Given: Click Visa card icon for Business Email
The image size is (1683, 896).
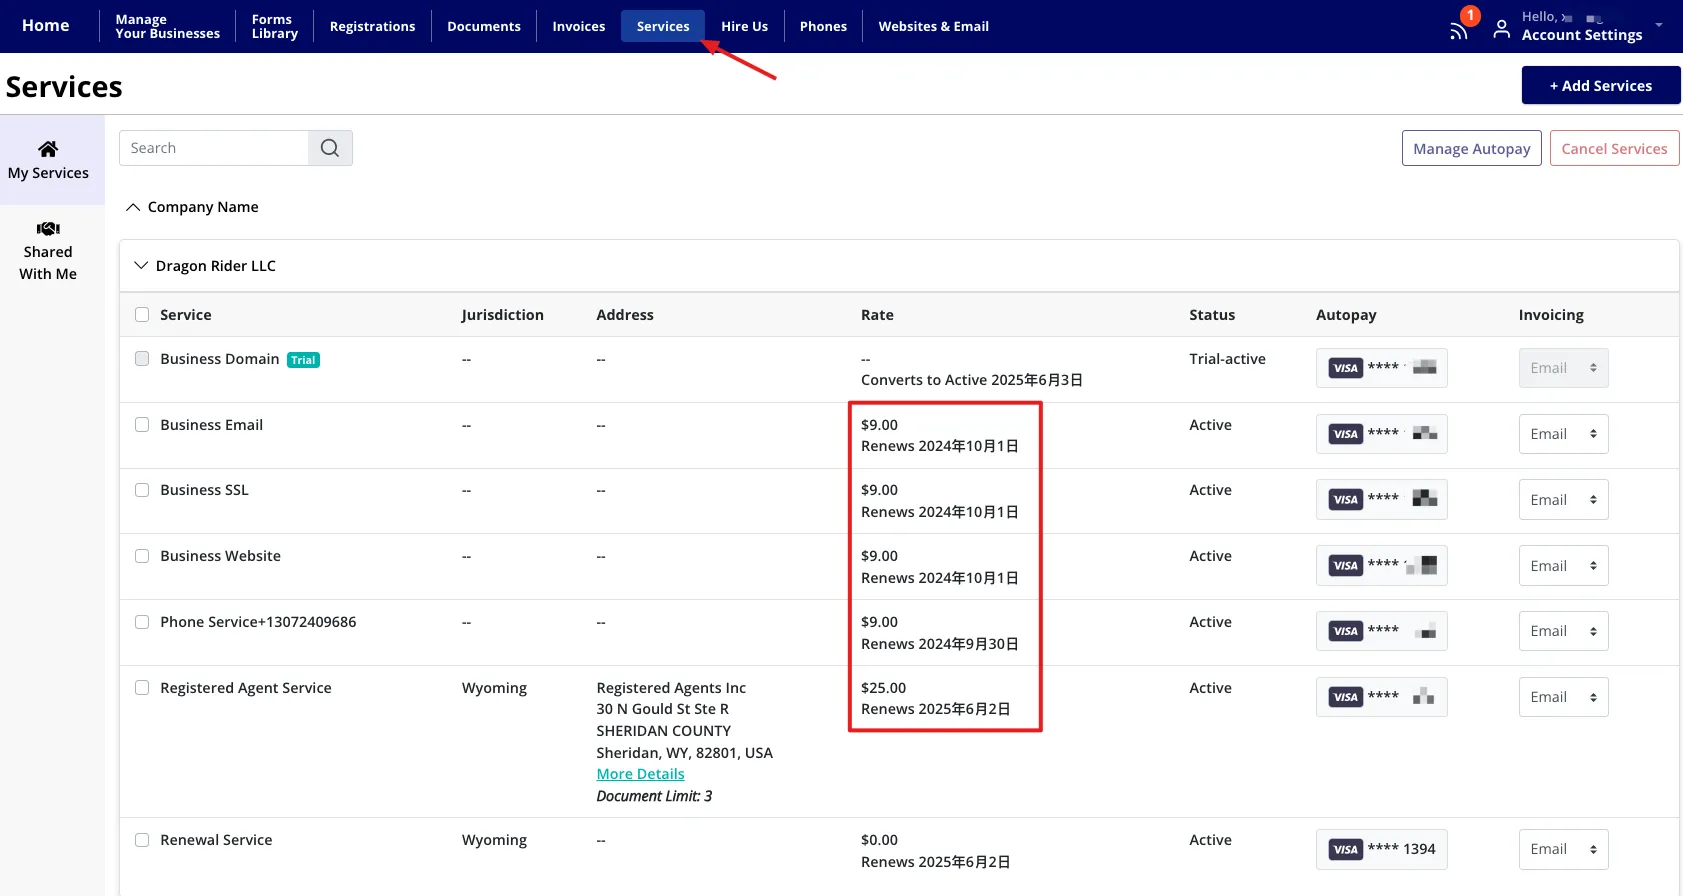Looking at the screenshot, I should [x=1345, y=434].
